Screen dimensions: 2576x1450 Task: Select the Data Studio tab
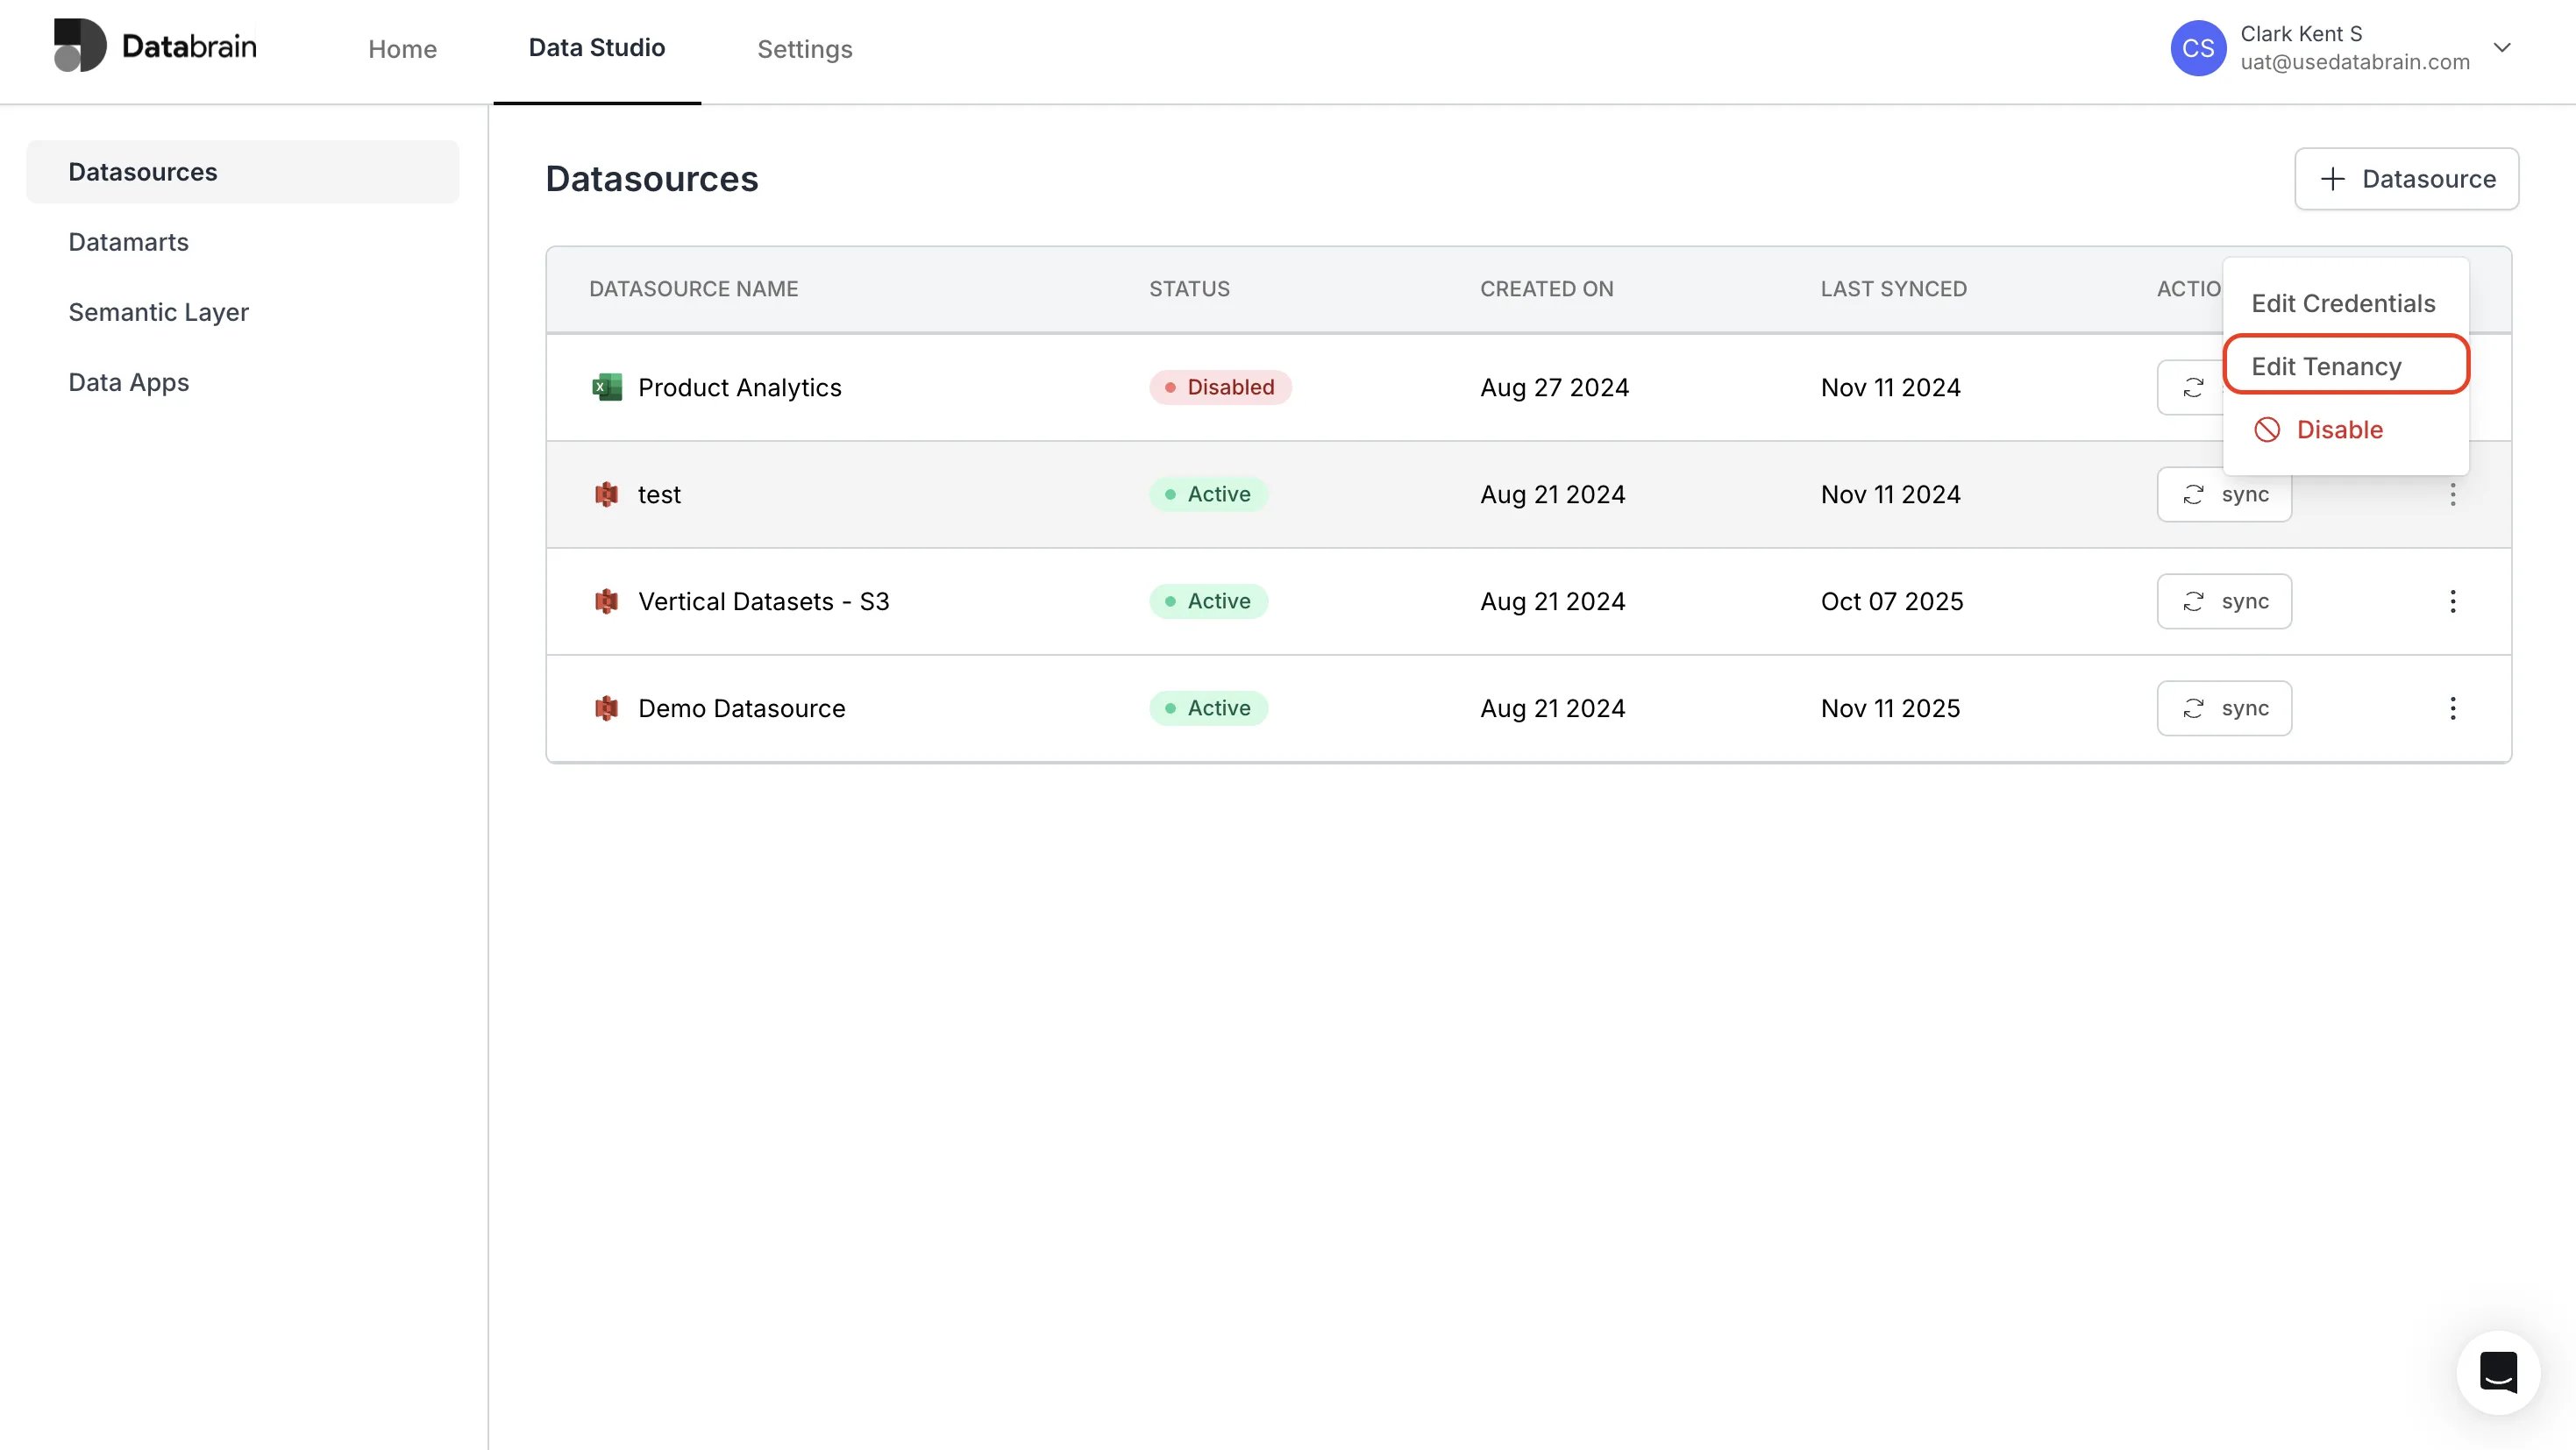(x=597, y=48)
